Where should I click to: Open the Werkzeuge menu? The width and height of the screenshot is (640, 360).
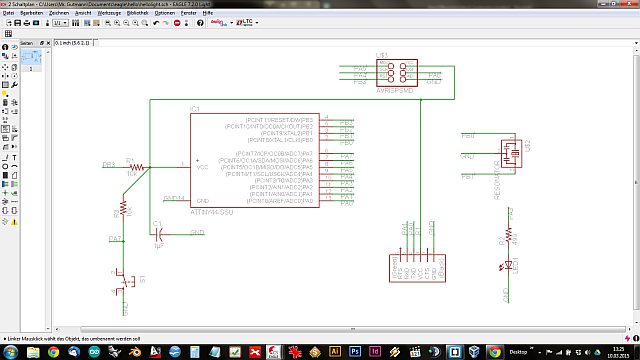click(x=109, y=13)
